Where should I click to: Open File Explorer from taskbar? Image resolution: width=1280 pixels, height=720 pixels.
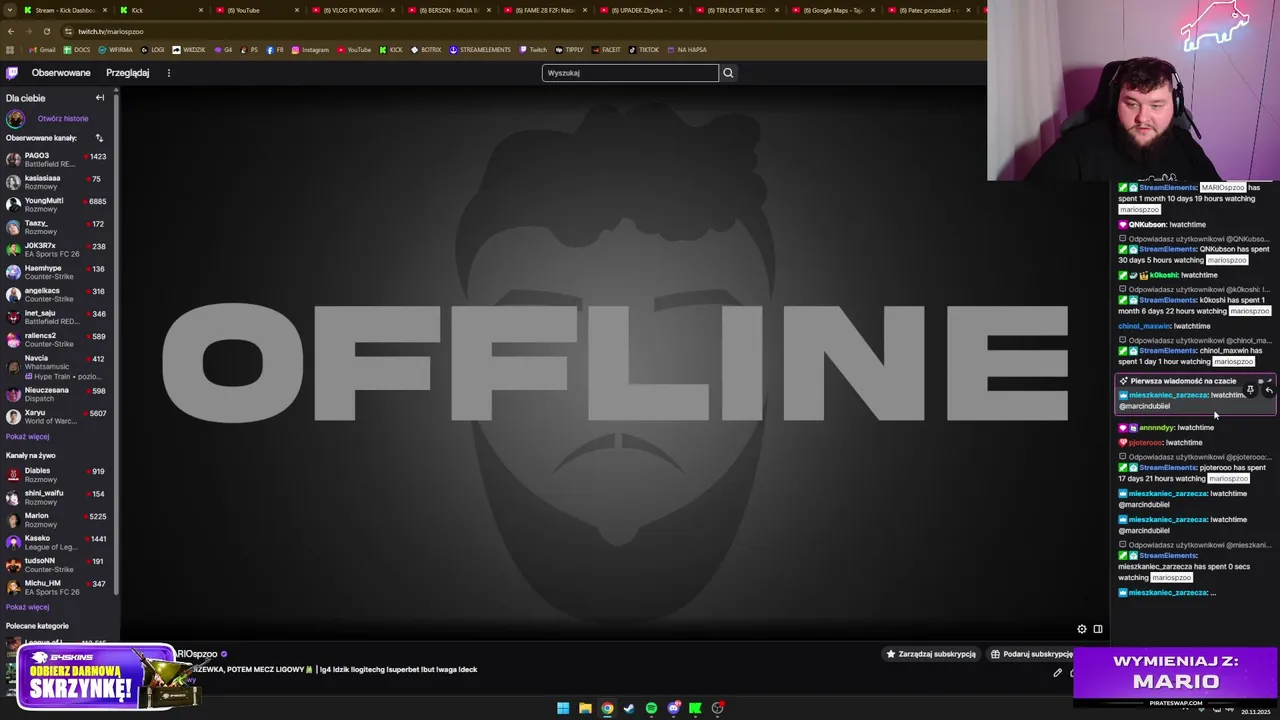coord(585,708)
